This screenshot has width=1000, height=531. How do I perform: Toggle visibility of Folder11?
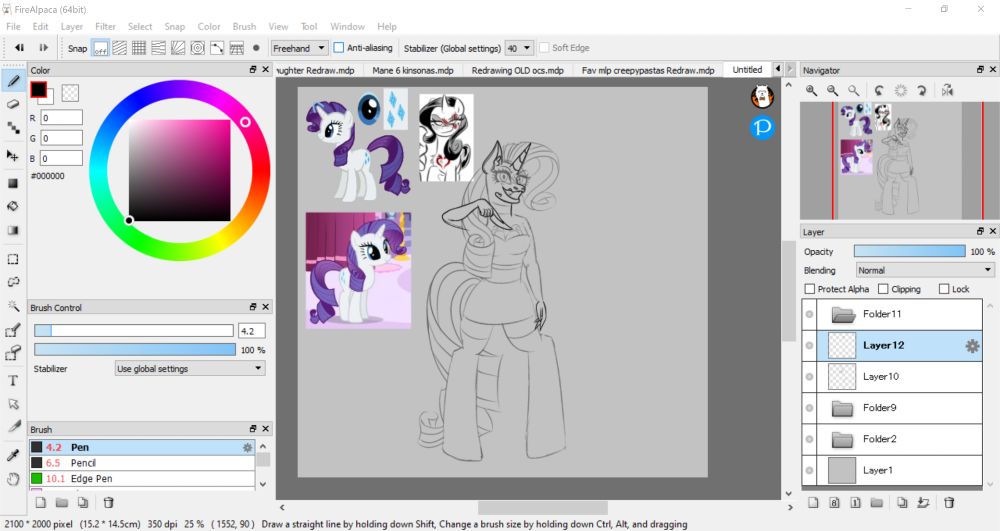click(809, 314)
